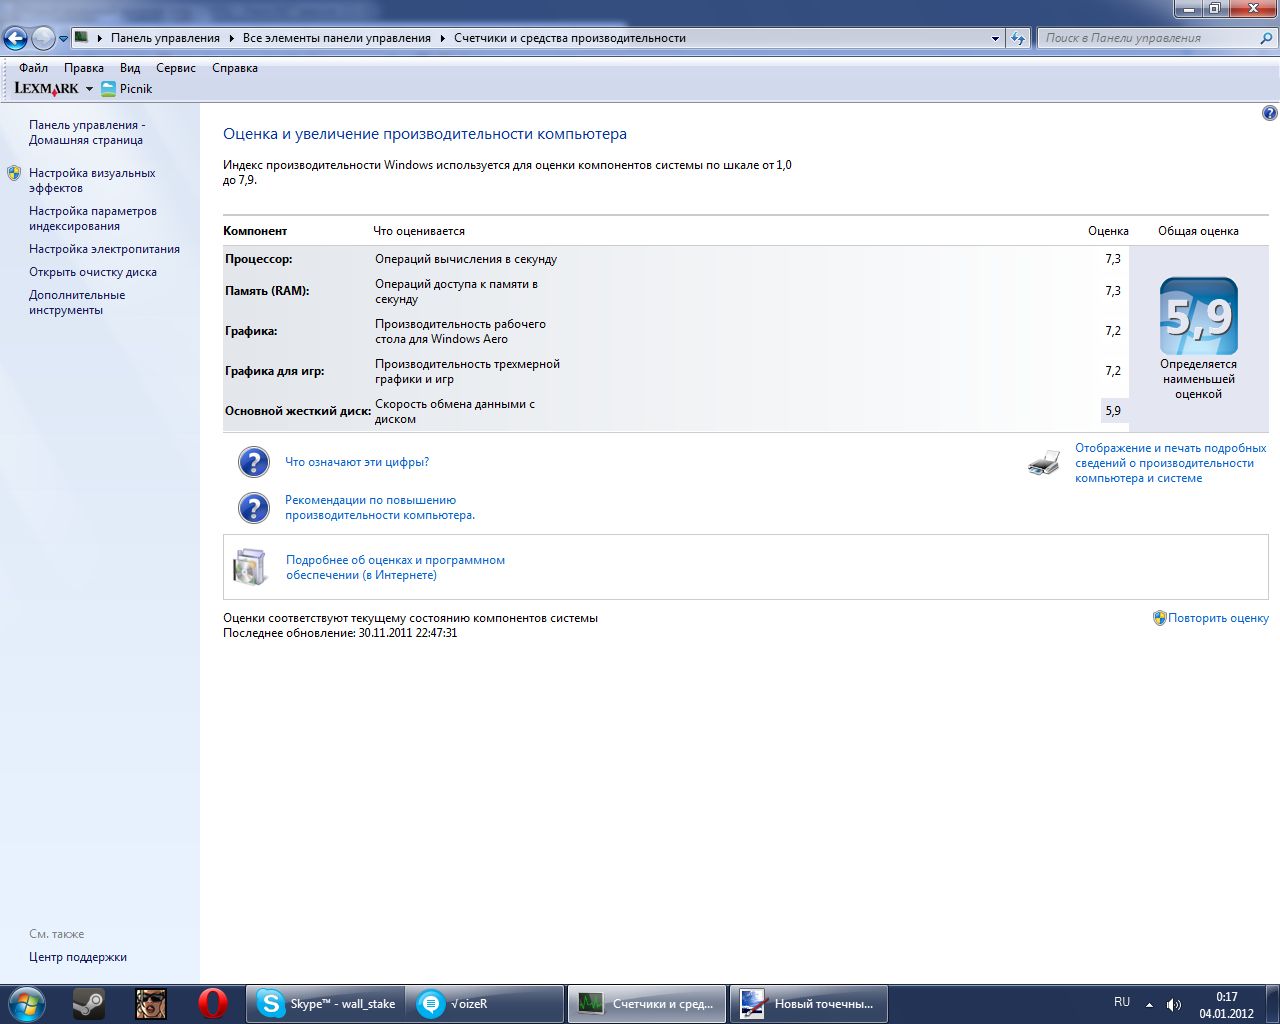Open the Файл menu
The height and width of the screenshot is (1024, 1280).
click(33, 68)
